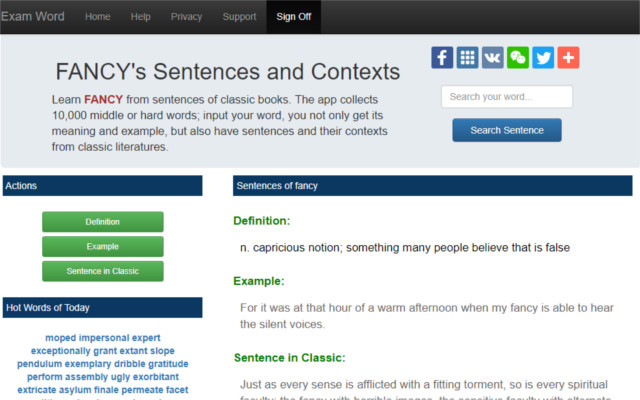Open the hot word 'moped'
The image size is (640, 400).
60,338
